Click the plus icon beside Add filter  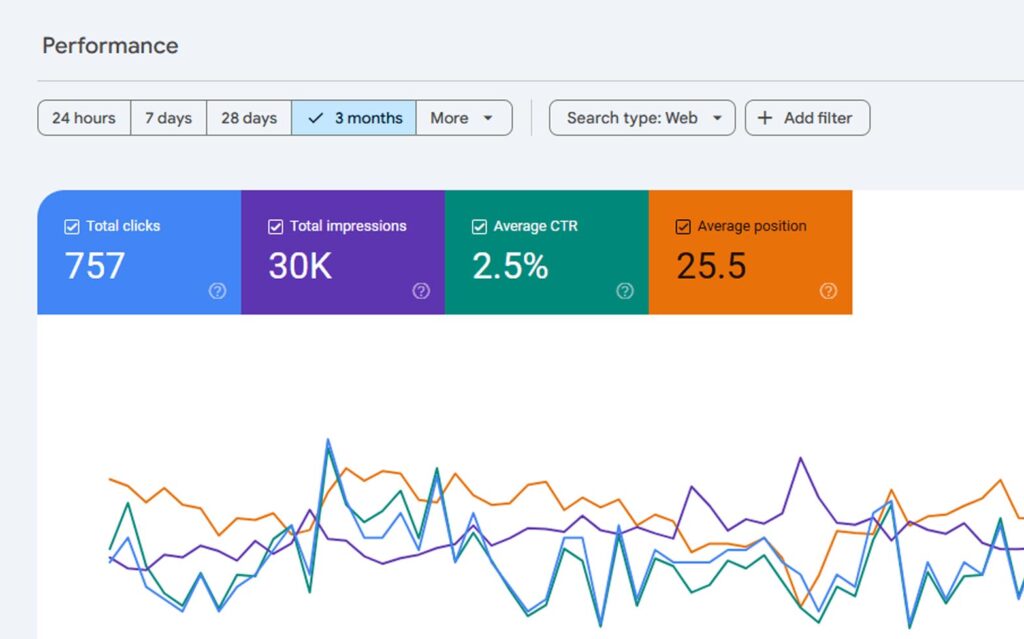pos(765,118)
